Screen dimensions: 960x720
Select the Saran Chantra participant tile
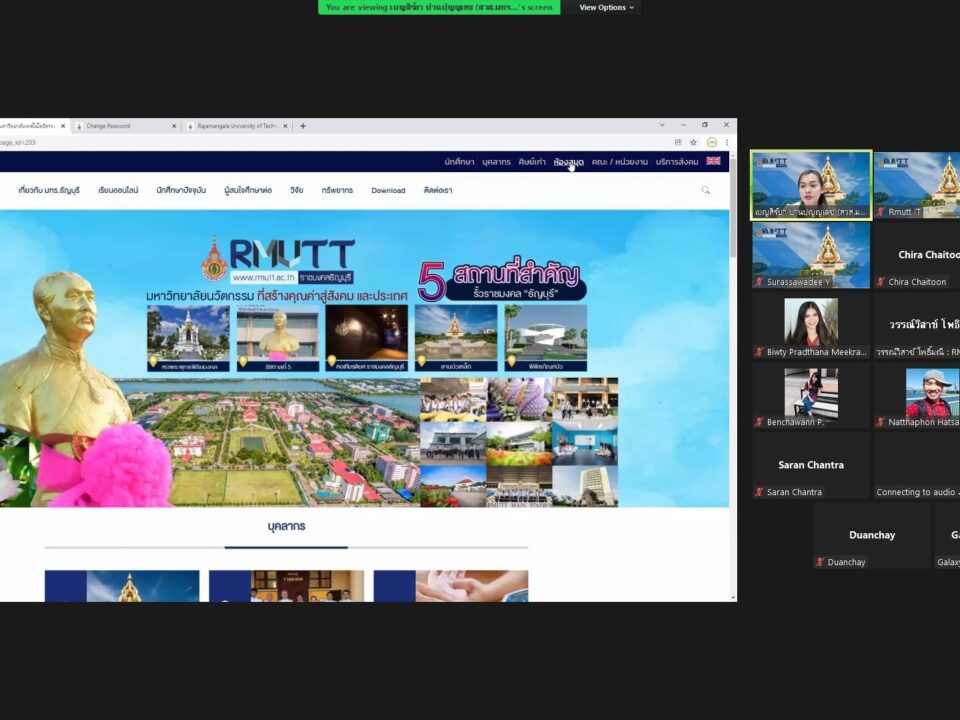(811, 466)
